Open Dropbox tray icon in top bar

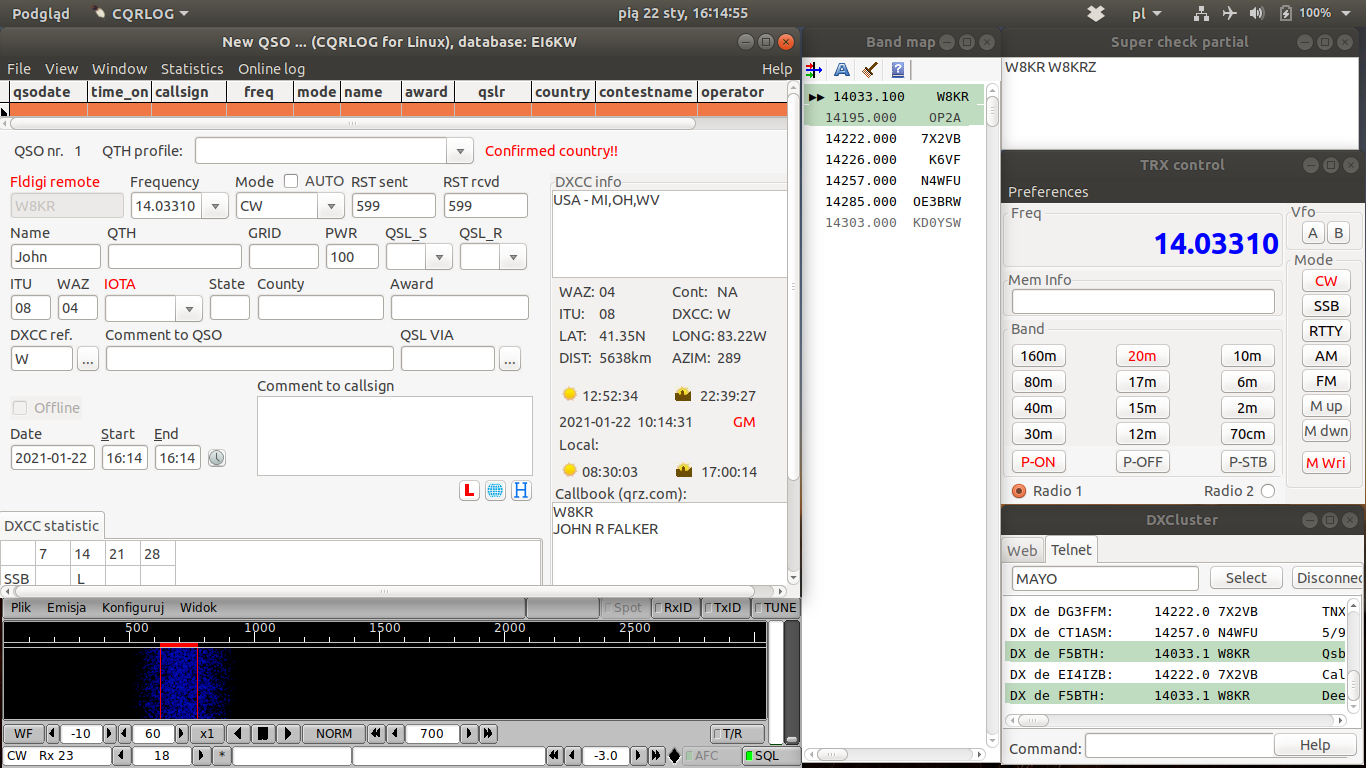point(1096,13)
